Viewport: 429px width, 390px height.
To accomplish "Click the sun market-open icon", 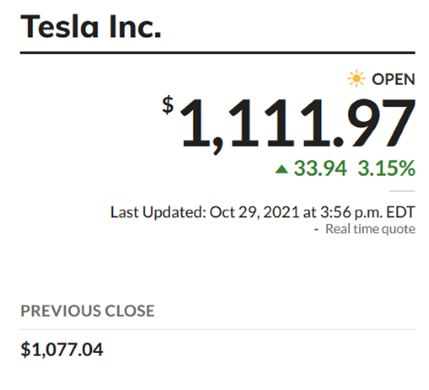I will pos(356,79).
